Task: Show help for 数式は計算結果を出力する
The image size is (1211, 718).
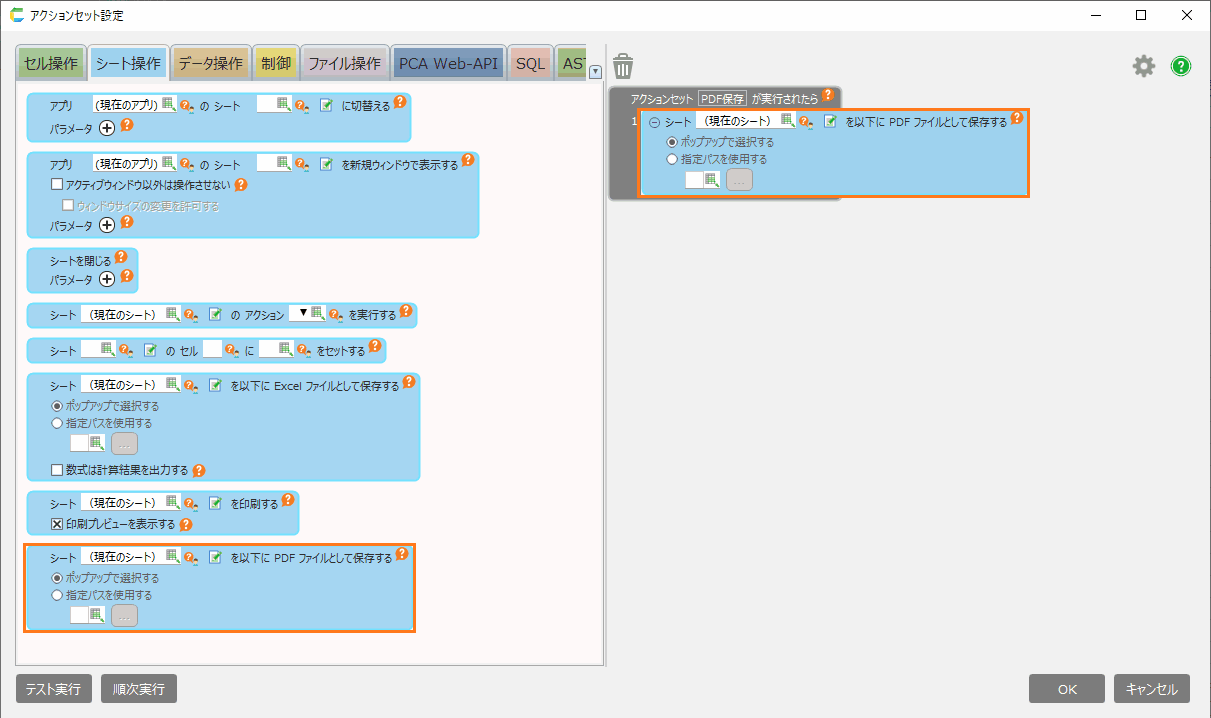Action: tap(199, 470)
